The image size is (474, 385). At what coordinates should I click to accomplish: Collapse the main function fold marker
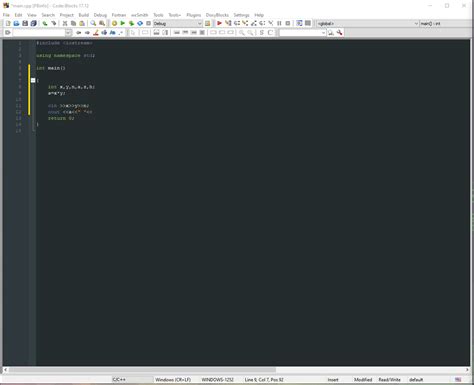tap(33, 80)
